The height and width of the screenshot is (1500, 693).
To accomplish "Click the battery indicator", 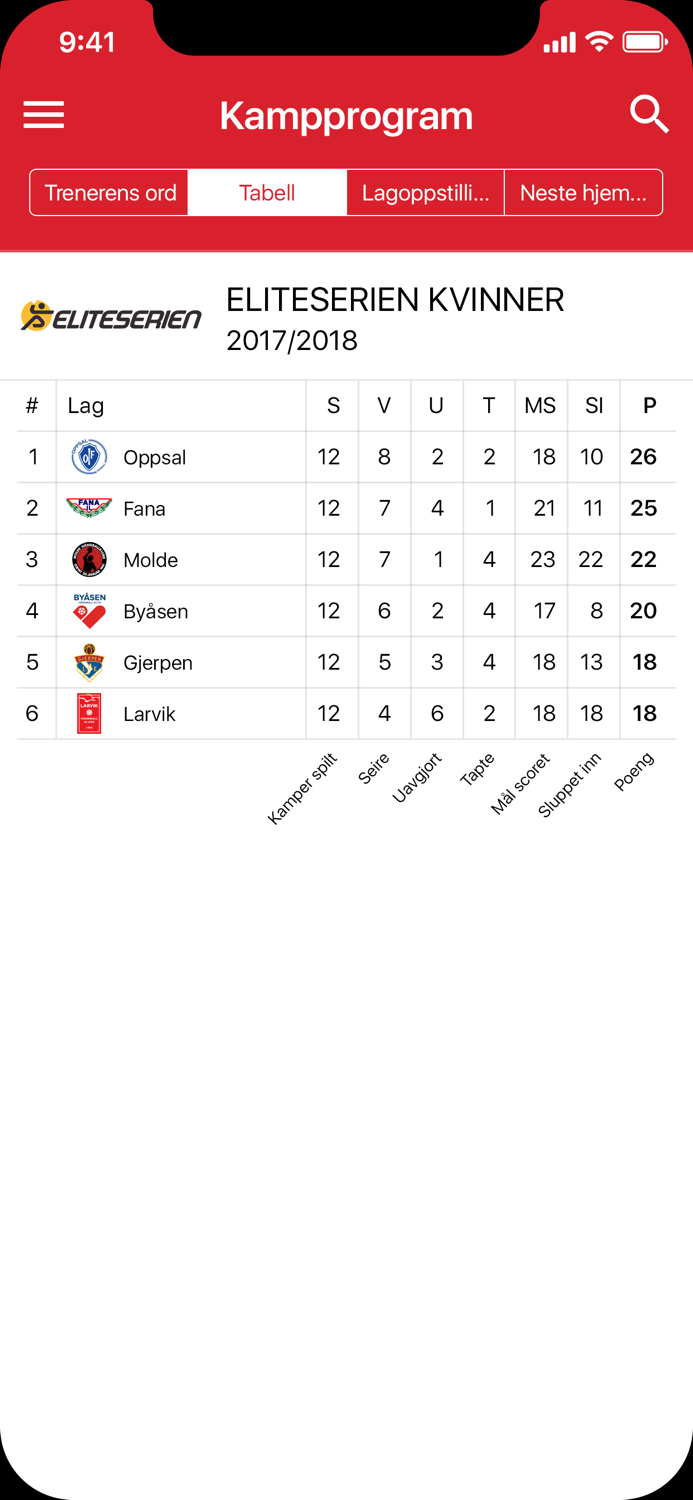I will pos(645,41).
